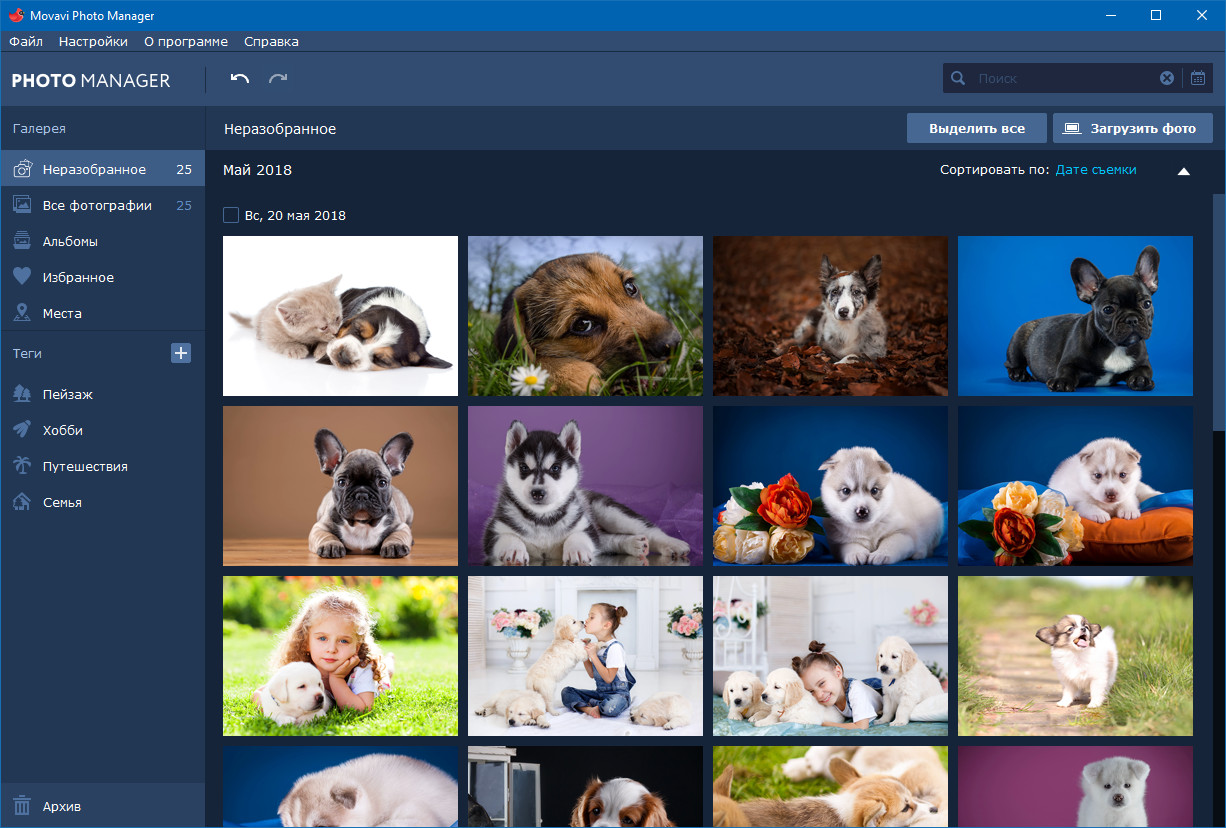The height and width of the screenshot is (828, 1226).
Task: Select the white puppy beside flowers photo
Action: pos(830,486)
